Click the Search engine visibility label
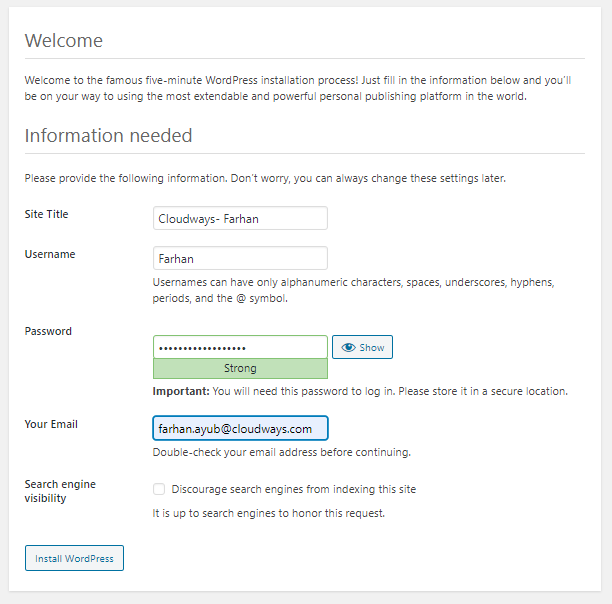Image resolution: width=612 pixels, height=604 pixels. click(60, 491)
